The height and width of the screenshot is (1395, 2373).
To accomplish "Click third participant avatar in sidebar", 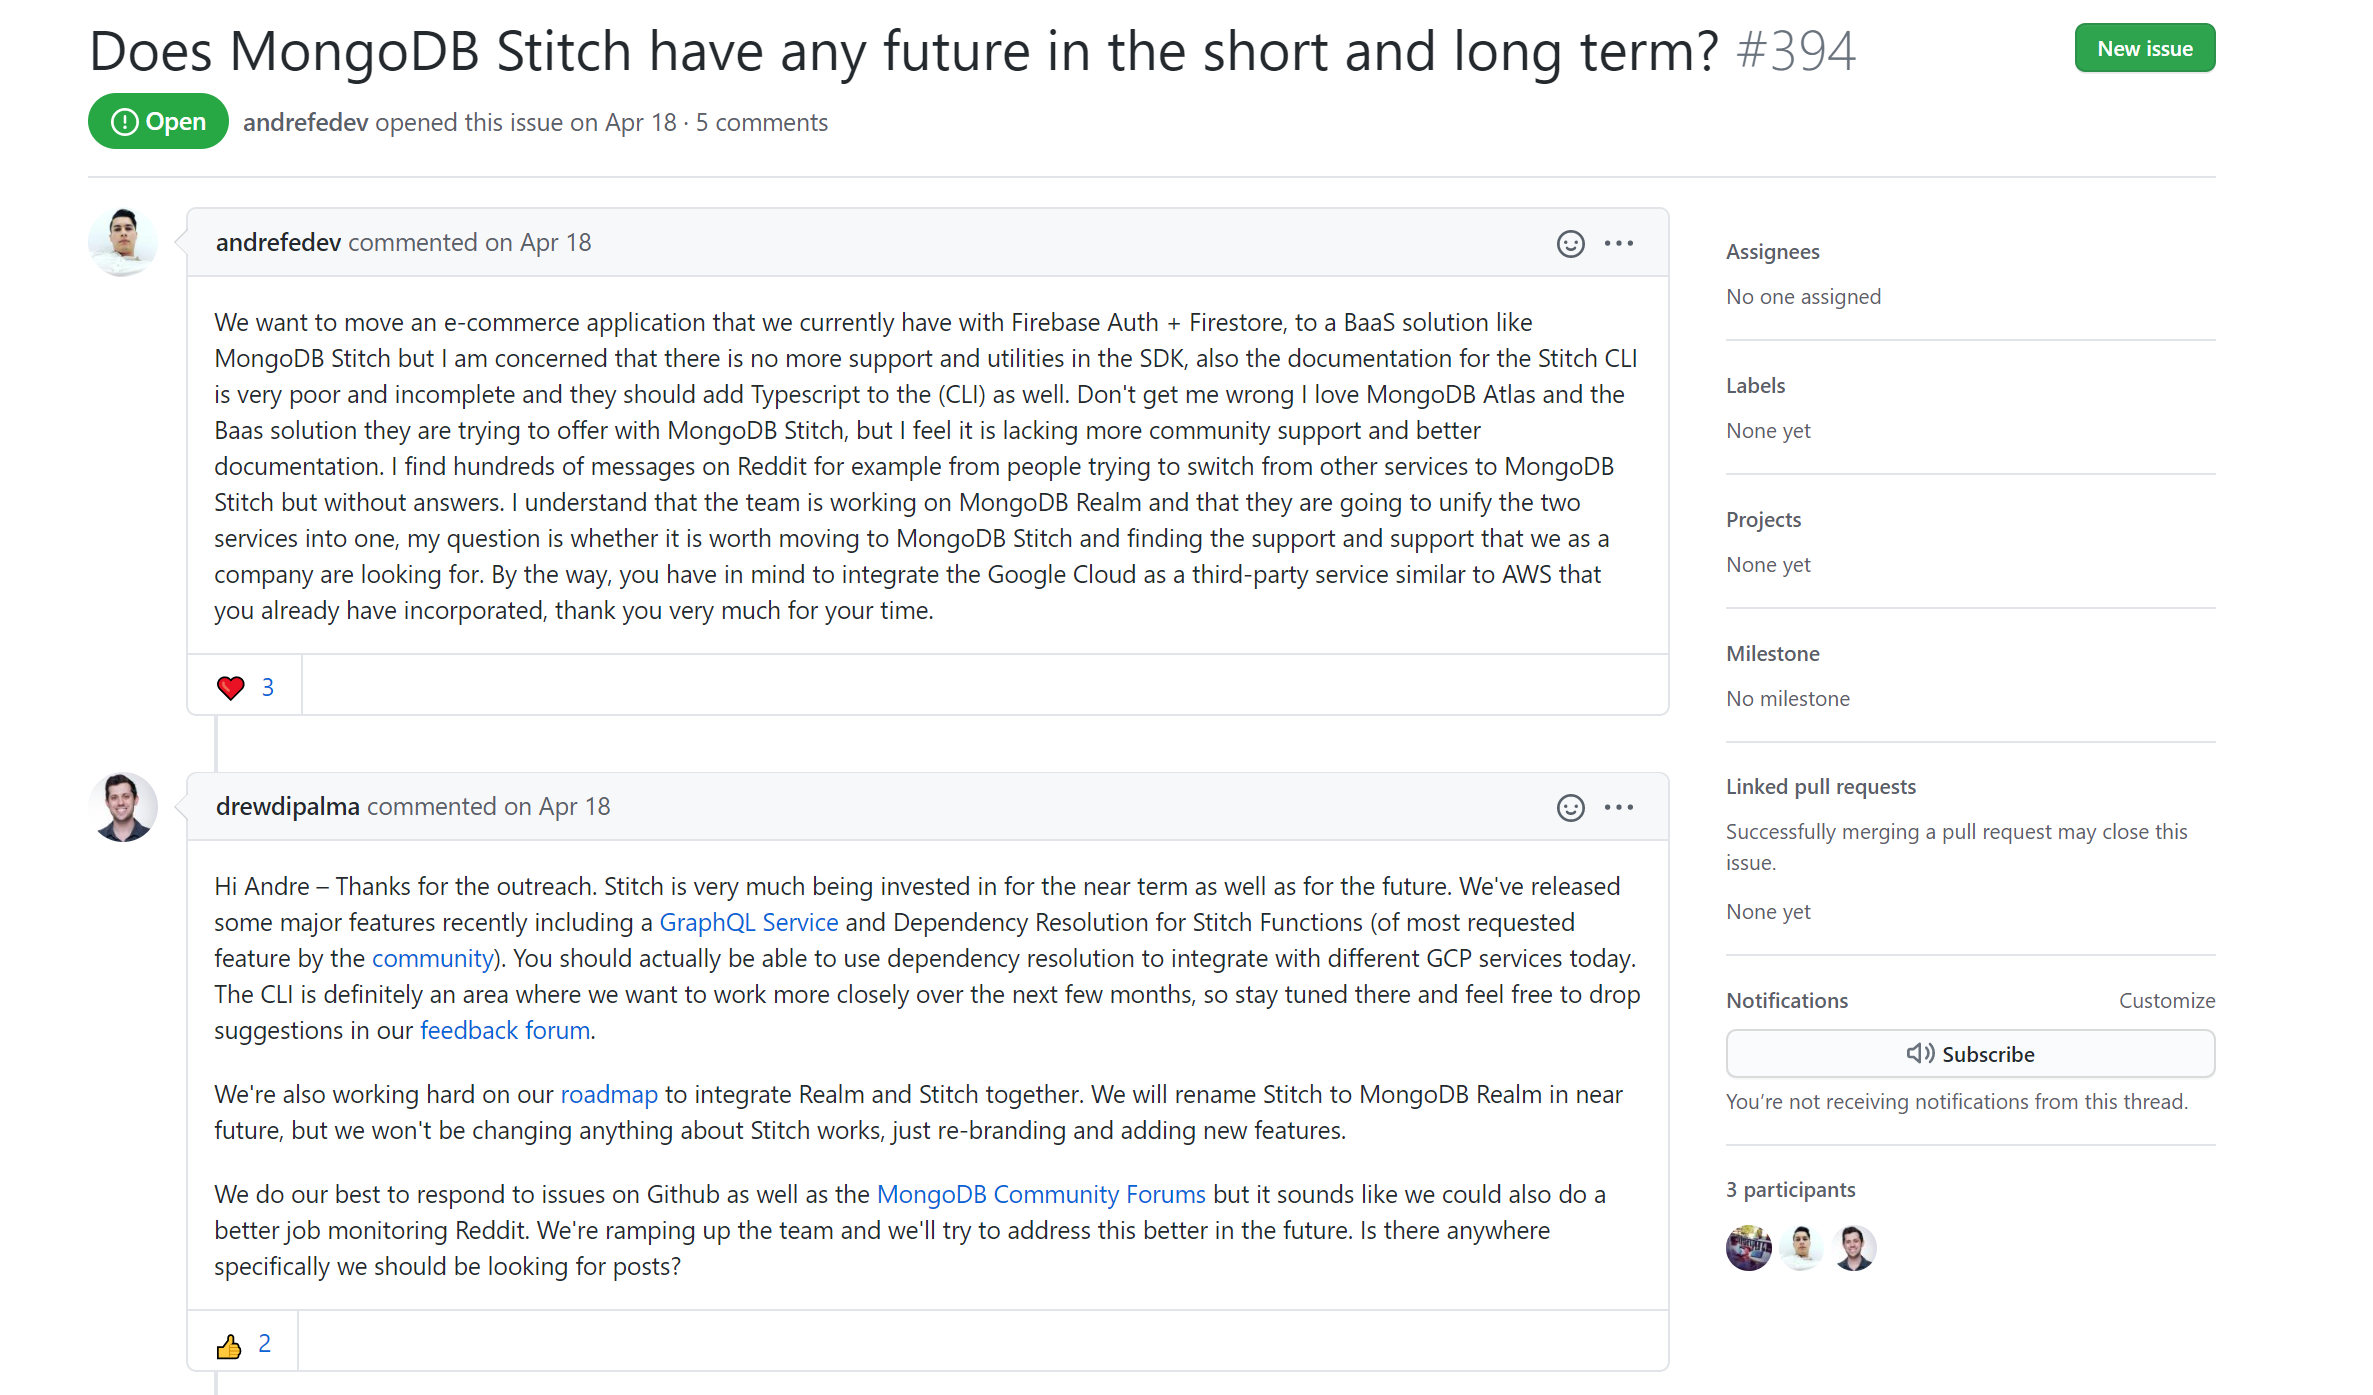I will pos(1854,1248).
